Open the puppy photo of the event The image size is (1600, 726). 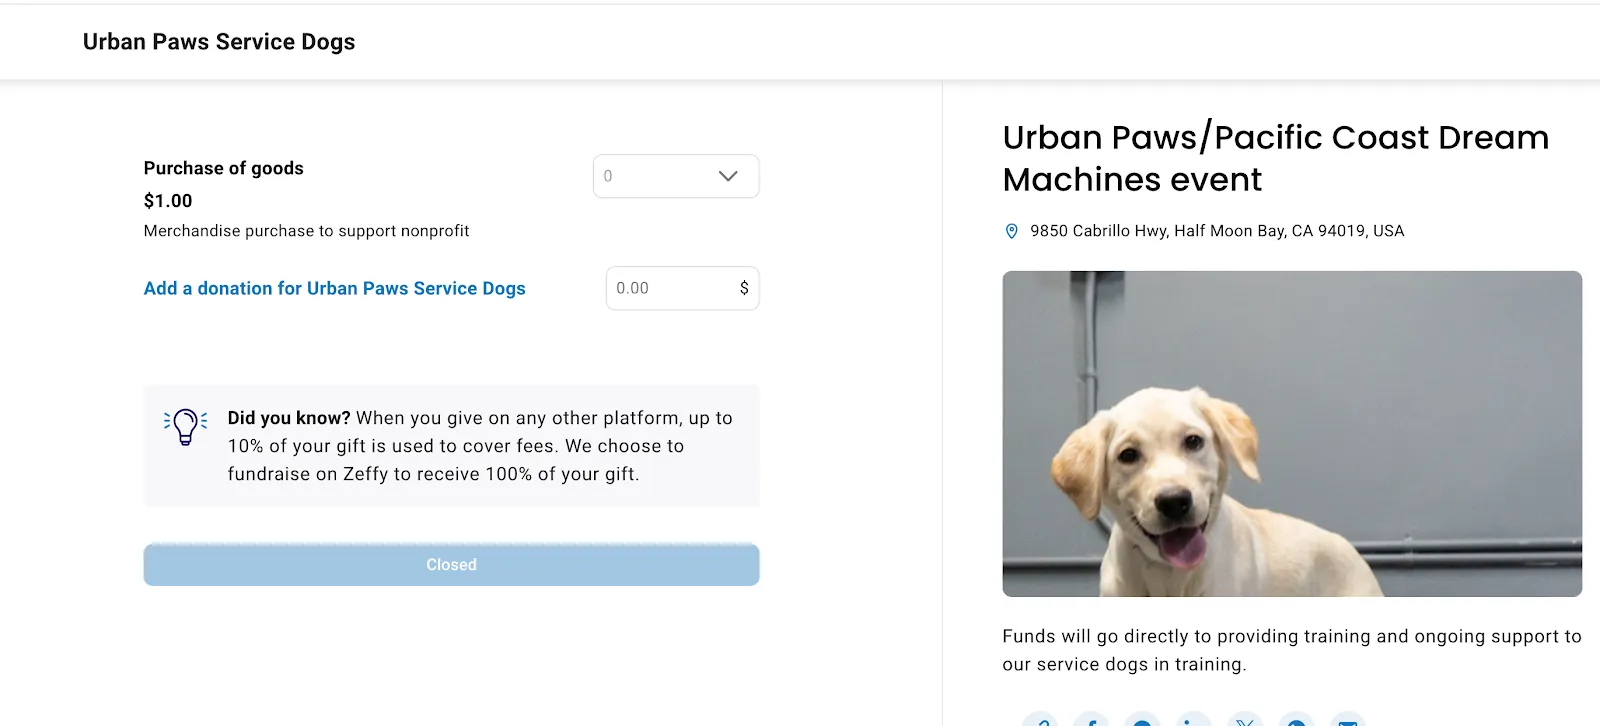click(x=1292, y=434)
